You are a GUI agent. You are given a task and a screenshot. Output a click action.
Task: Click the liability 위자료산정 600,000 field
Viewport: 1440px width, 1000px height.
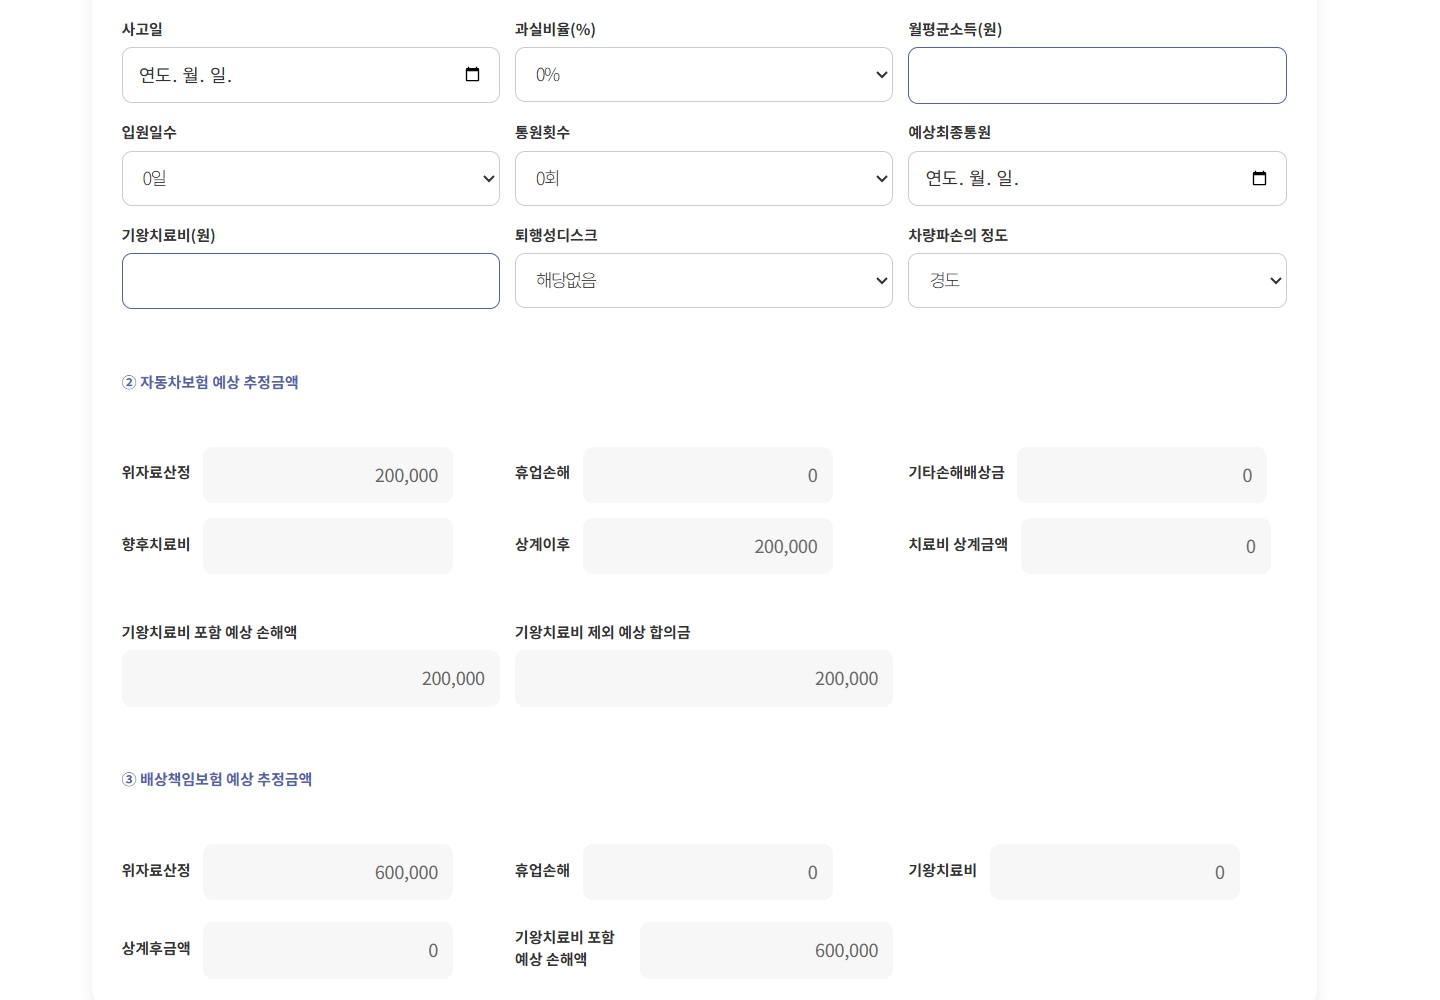[328, 872]
